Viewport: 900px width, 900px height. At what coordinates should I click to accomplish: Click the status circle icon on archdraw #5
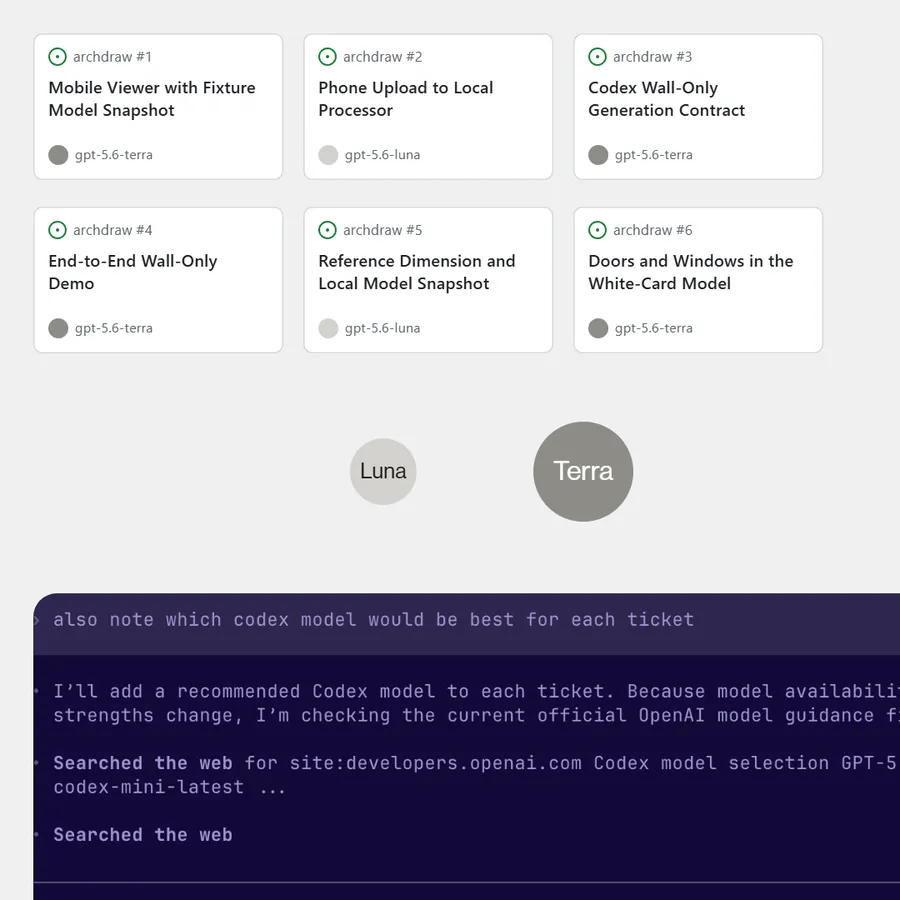327,230
